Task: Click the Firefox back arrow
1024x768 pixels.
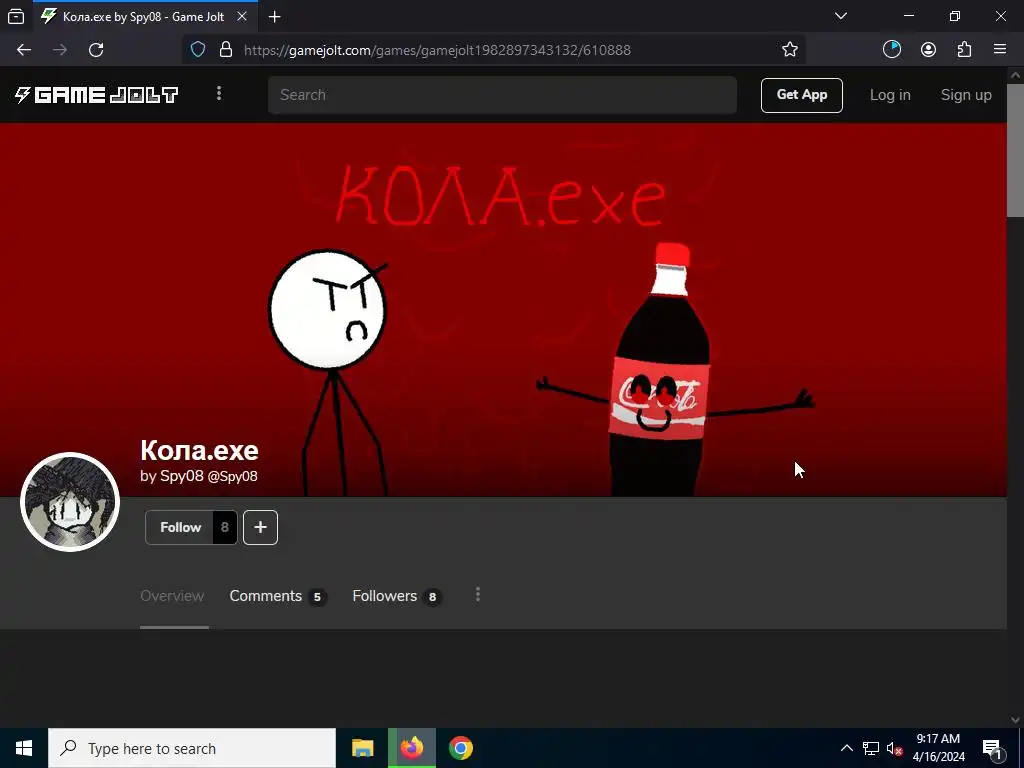Action: click(x=24, y=50)
